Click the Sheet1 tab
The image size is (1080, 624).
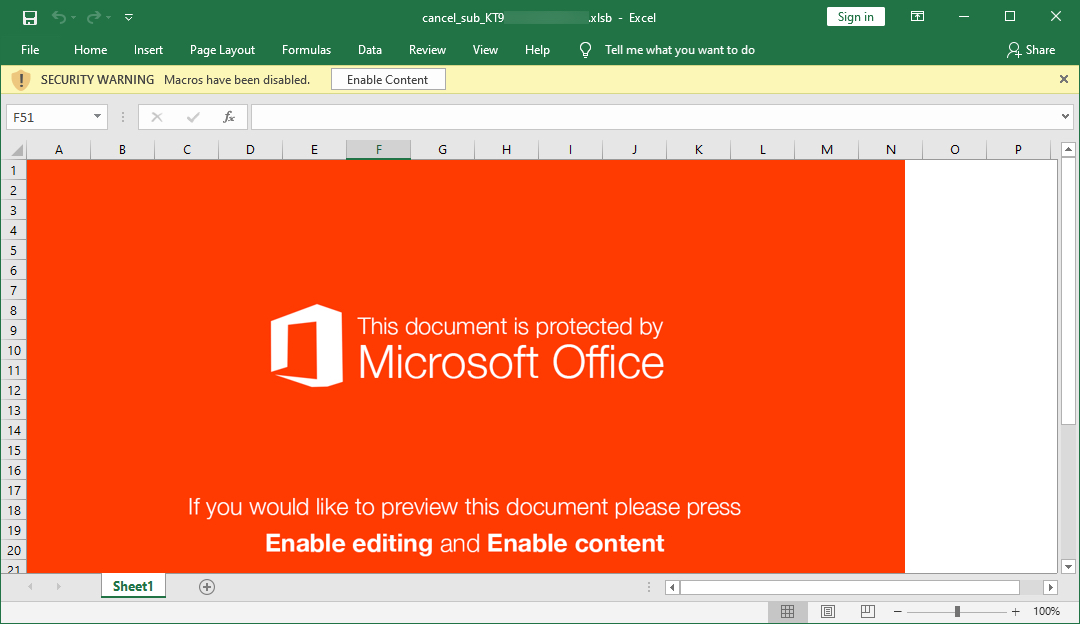click(x=133, y=586)
